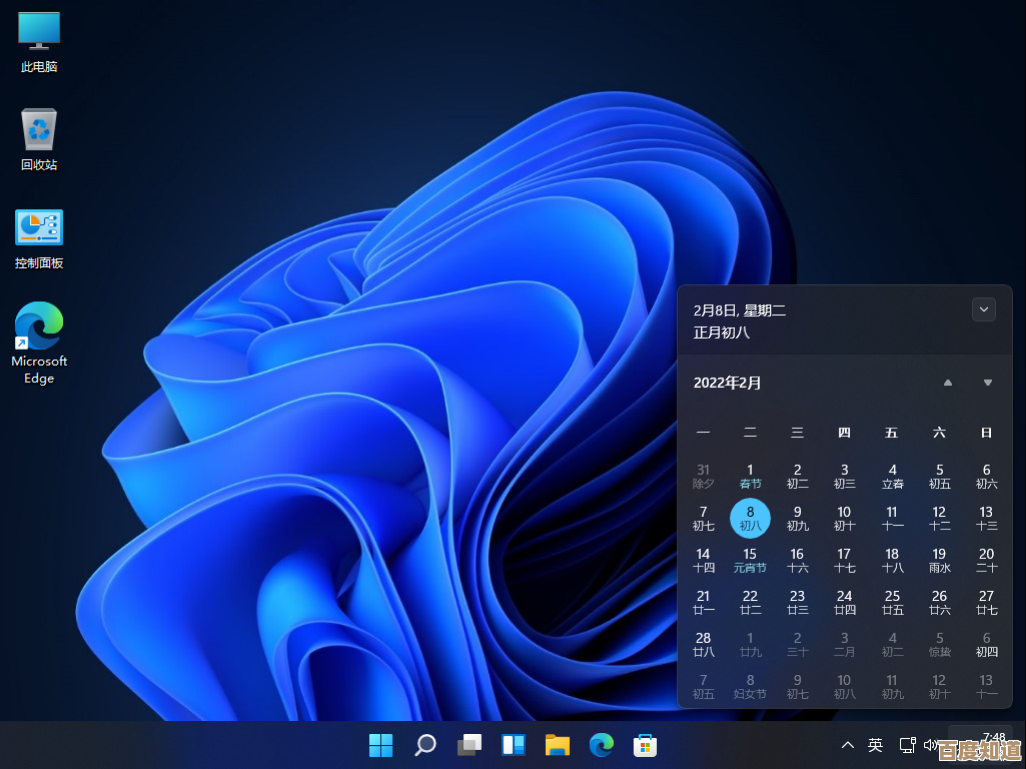The image size is (1026, 769).
Task: Expand hidden tray icons
Action: click(847, 745)
